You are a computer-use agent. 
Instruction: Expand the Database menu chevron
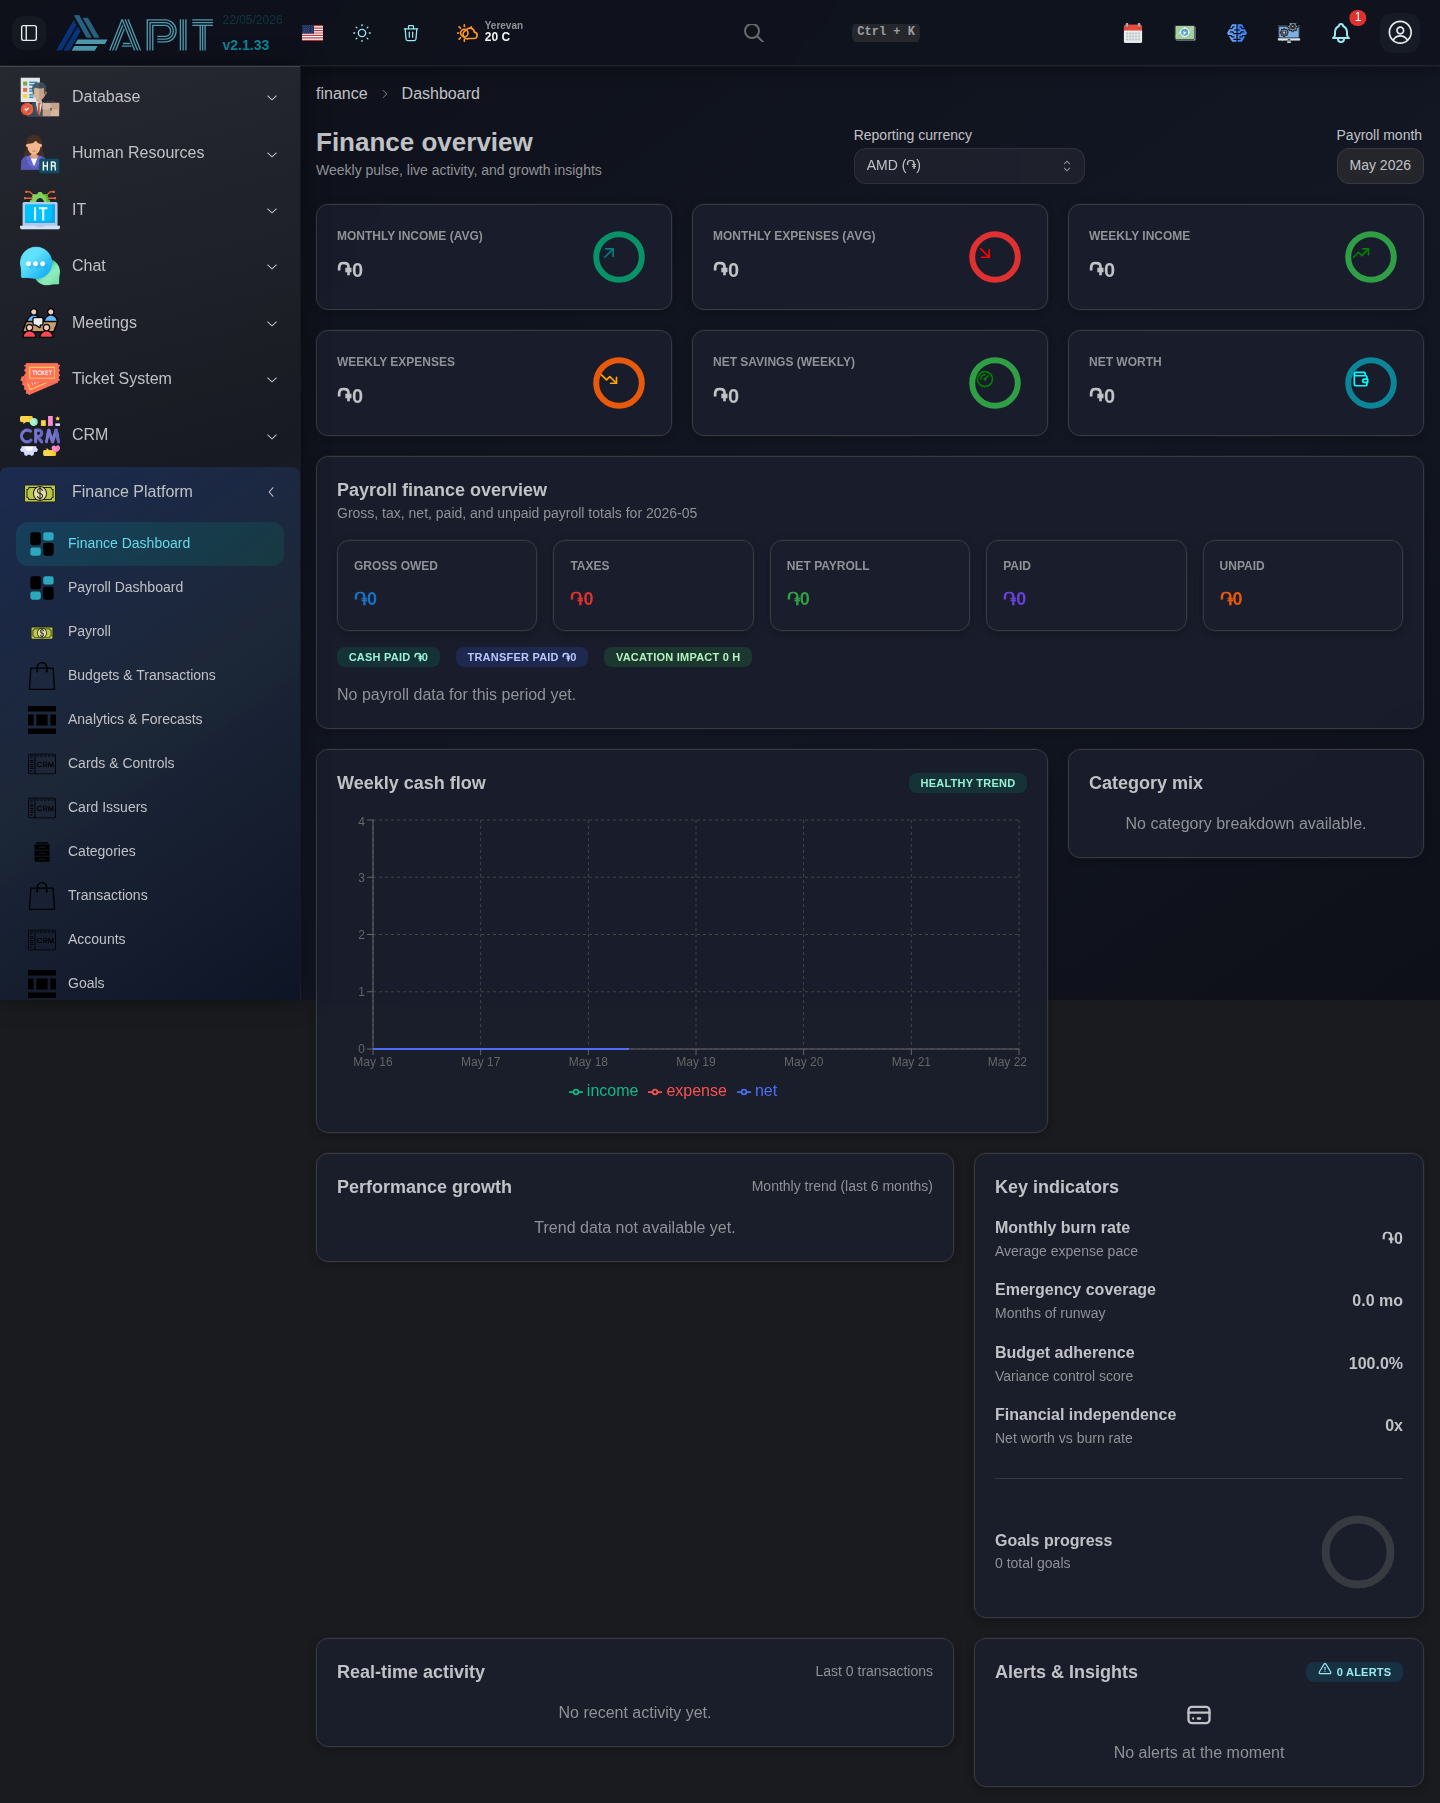272,98
